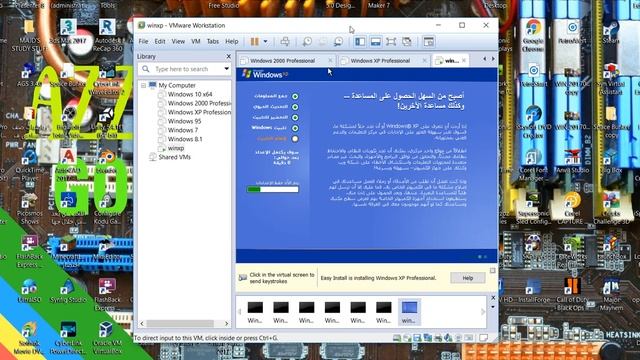This screenshot has width=640, height=360.
Task: Click the highlighted winxp thumbnail
Action: pos(409,312)
